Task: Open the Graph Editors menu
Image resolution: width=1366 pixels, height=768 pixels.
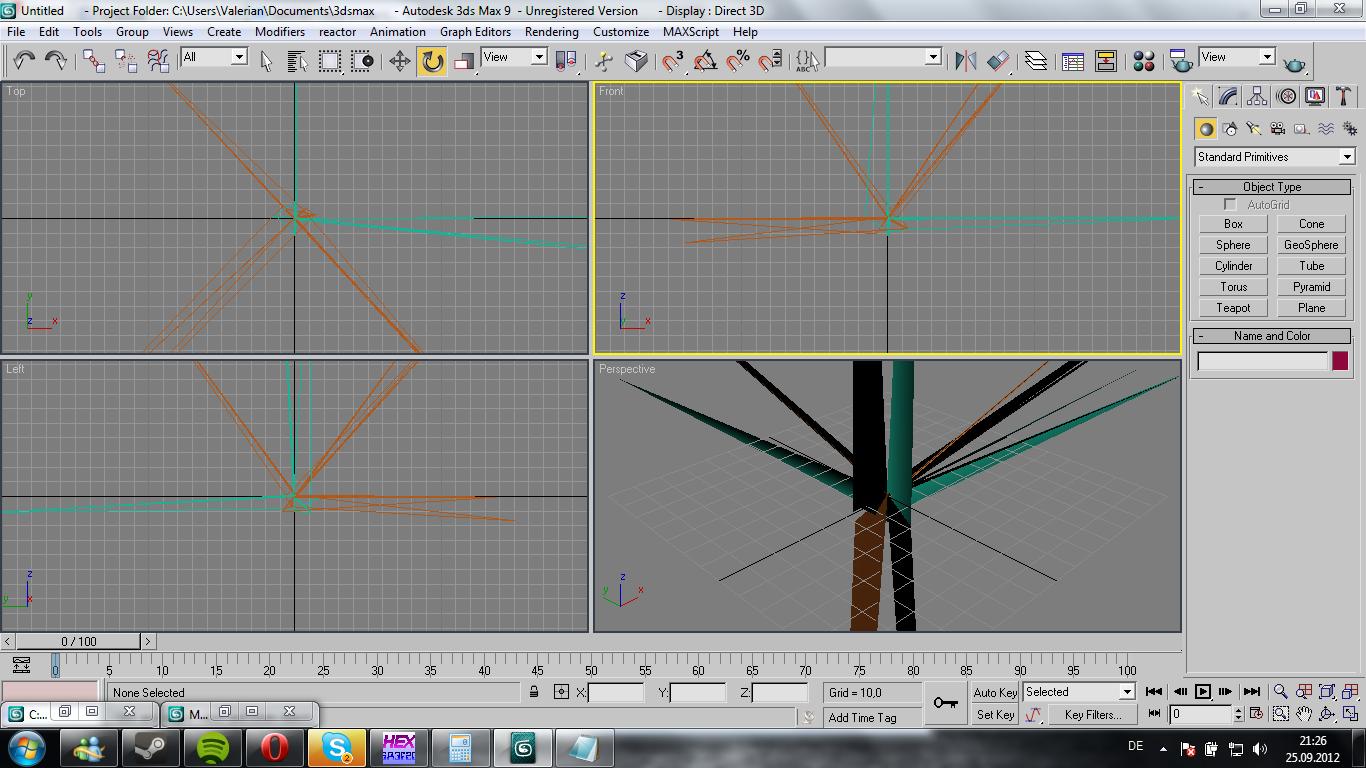Action: [x=475, y=32]
